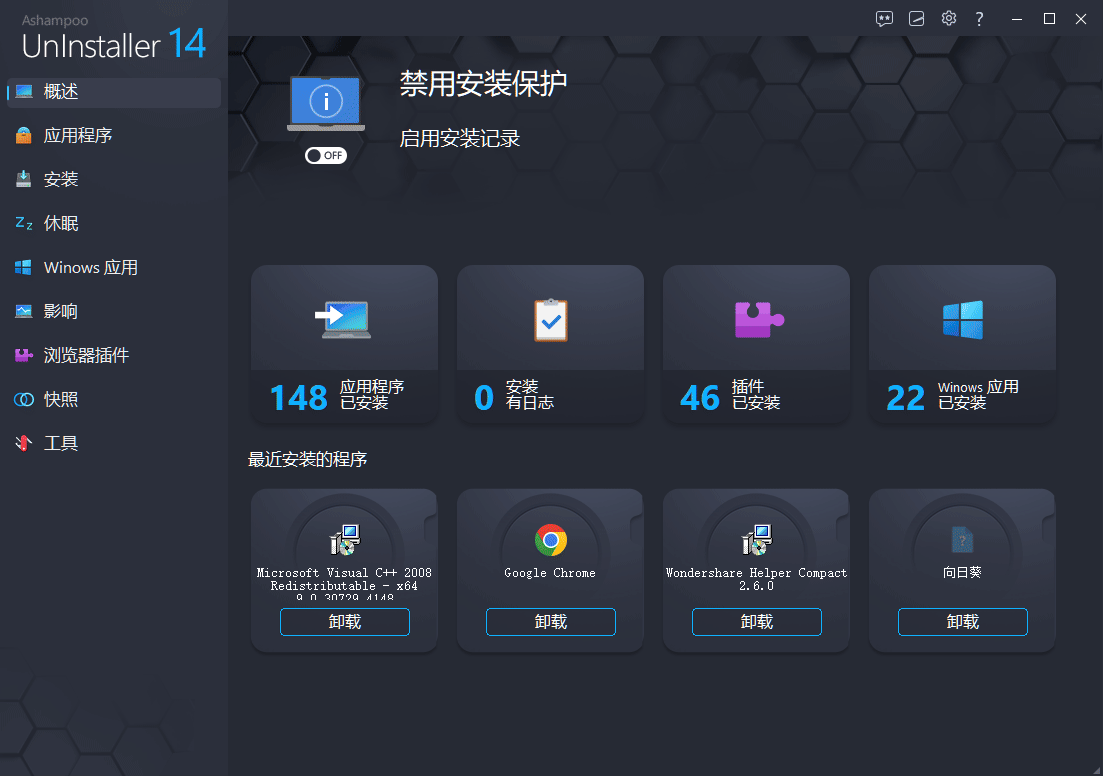The width and height of the screenshot is (1103, 776).
Task: Click the 禁用安装保护 heading
Action: [x=483, y=84]
